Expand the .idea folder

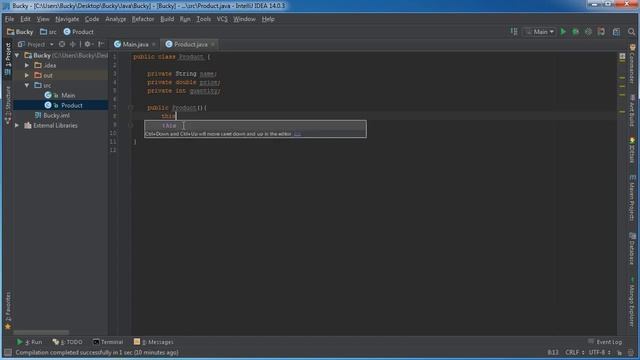click(x=27, y=65)
